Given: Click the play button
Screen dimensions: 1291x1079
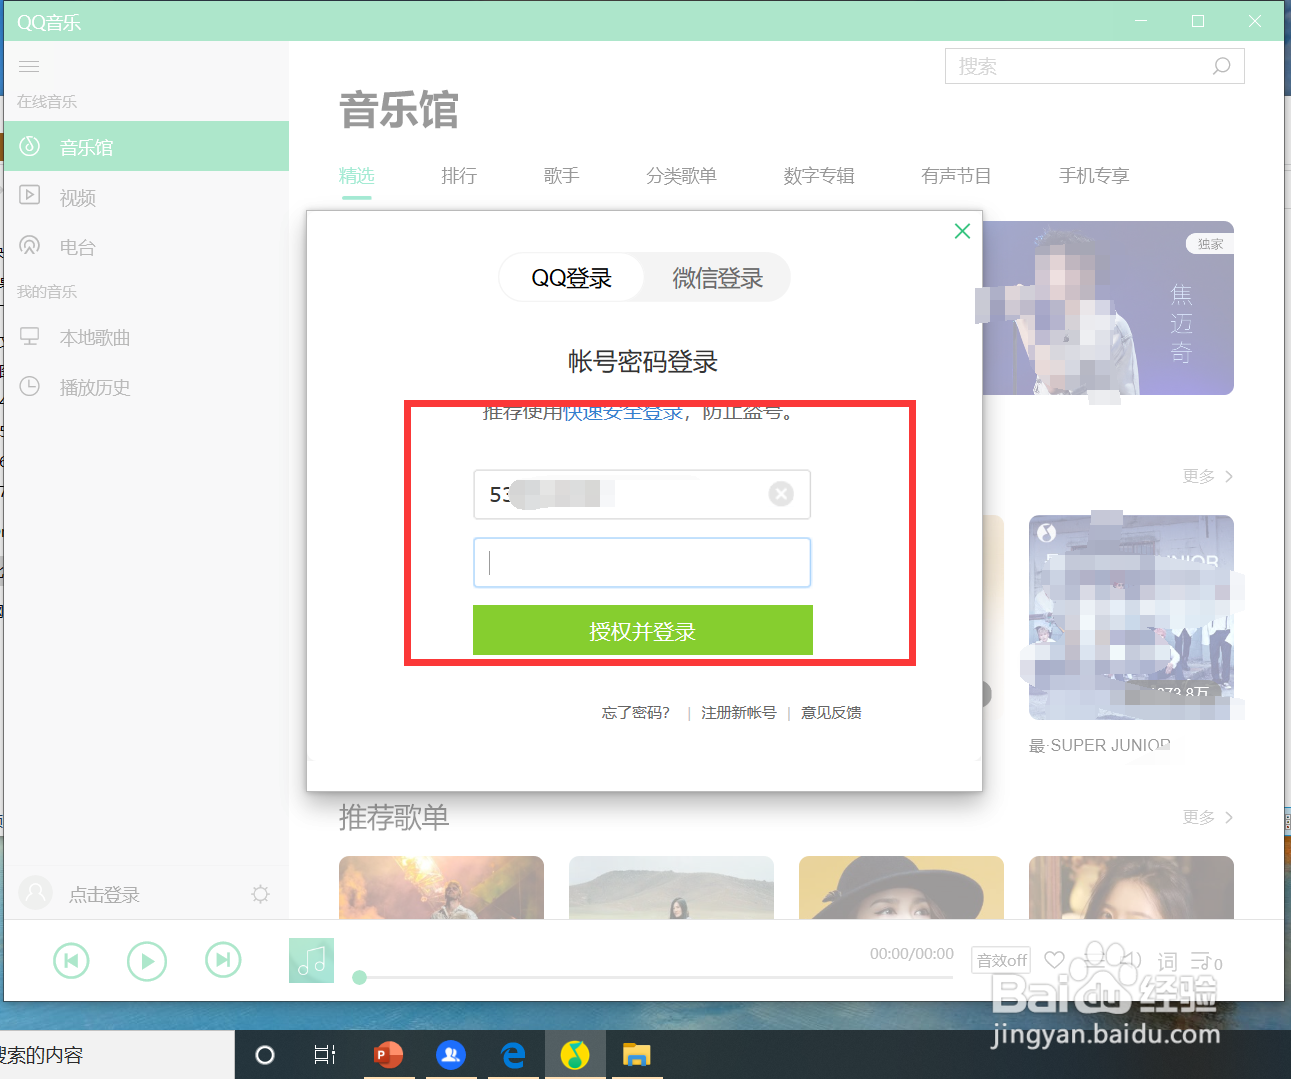Looking at the screenshot, I should pos(147,961).
